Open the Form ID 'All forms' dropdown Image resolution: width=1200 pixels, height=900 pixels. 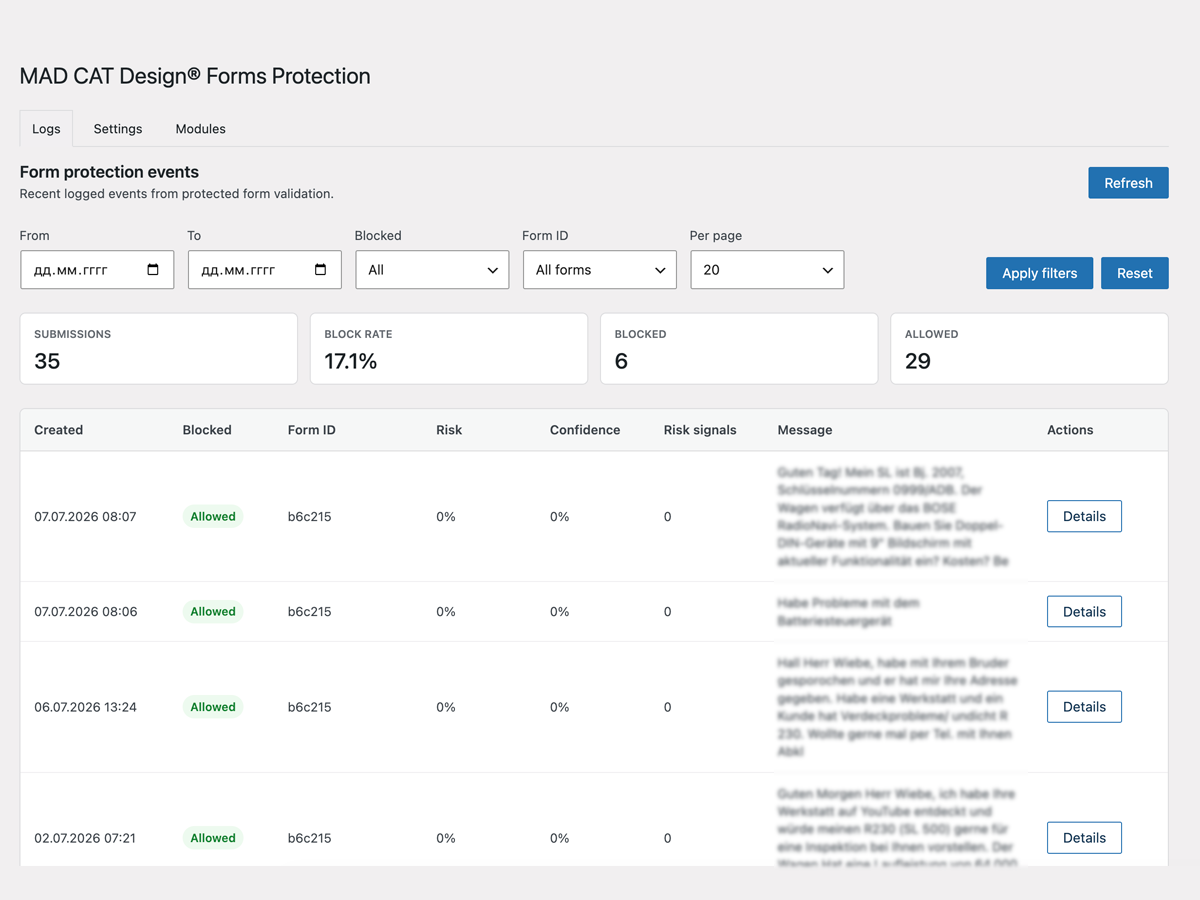(x=599, y=270)
